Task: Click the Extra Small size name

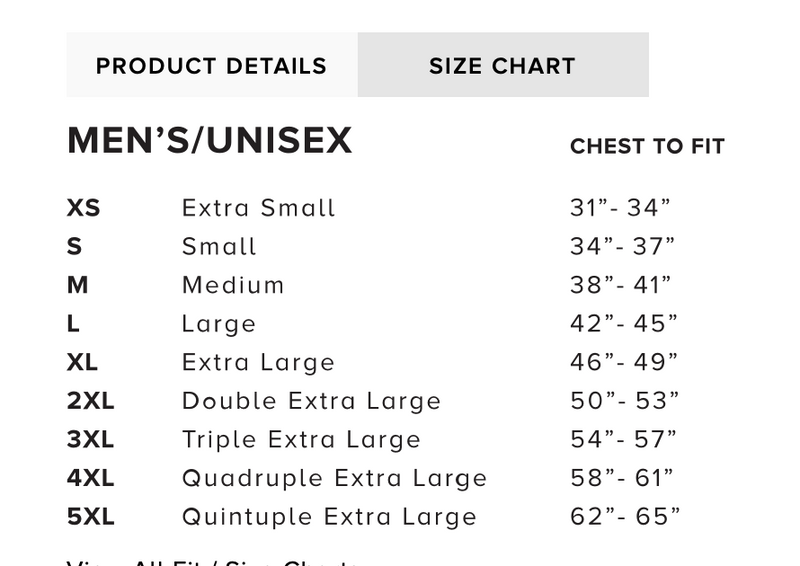Action: tap(258, 208)
